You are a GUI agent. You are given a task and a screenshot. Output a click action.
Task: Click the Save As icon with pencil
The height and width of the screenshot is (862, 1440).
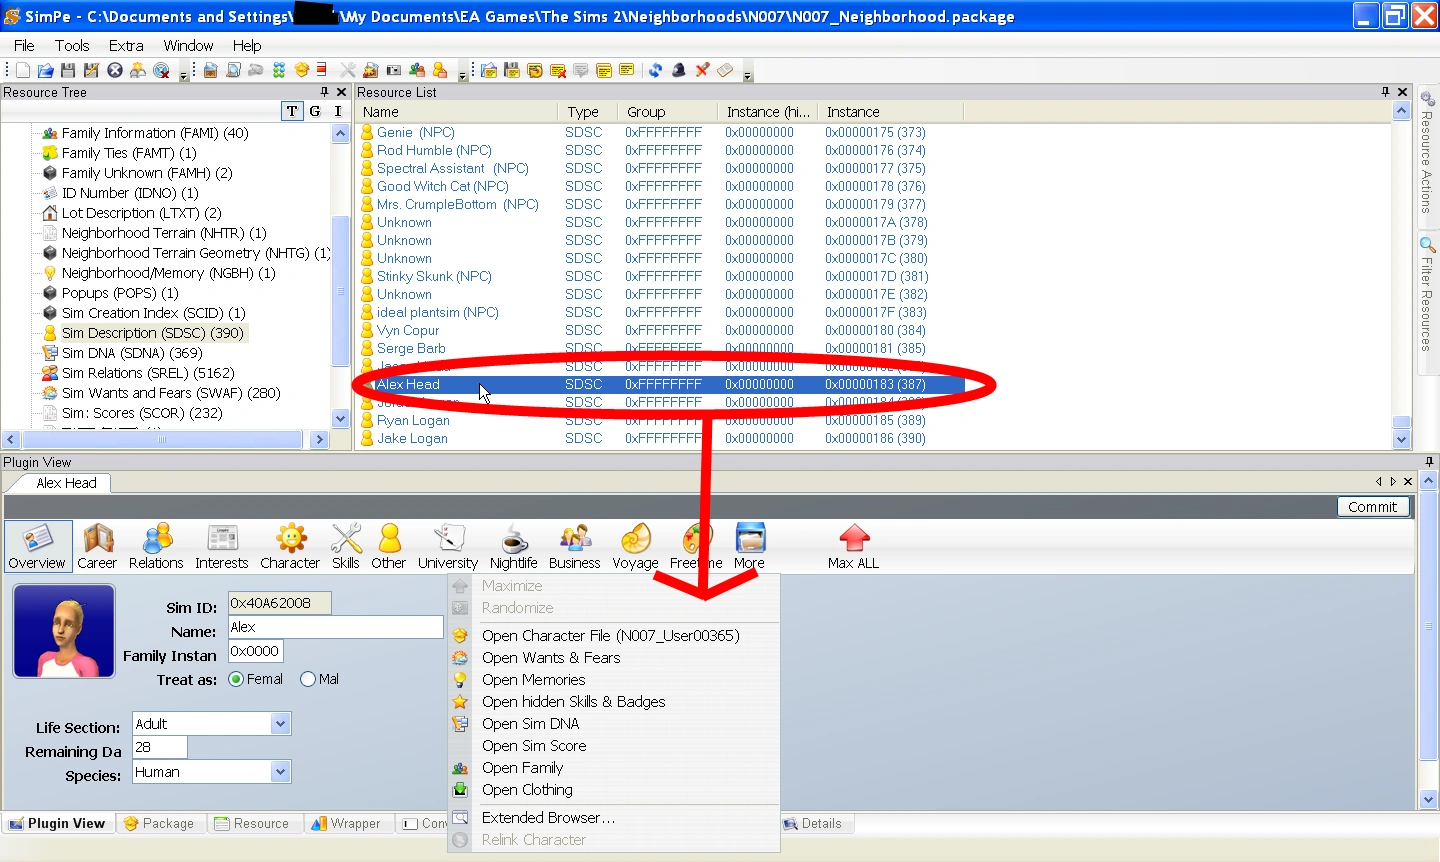(x=91, y=70)
